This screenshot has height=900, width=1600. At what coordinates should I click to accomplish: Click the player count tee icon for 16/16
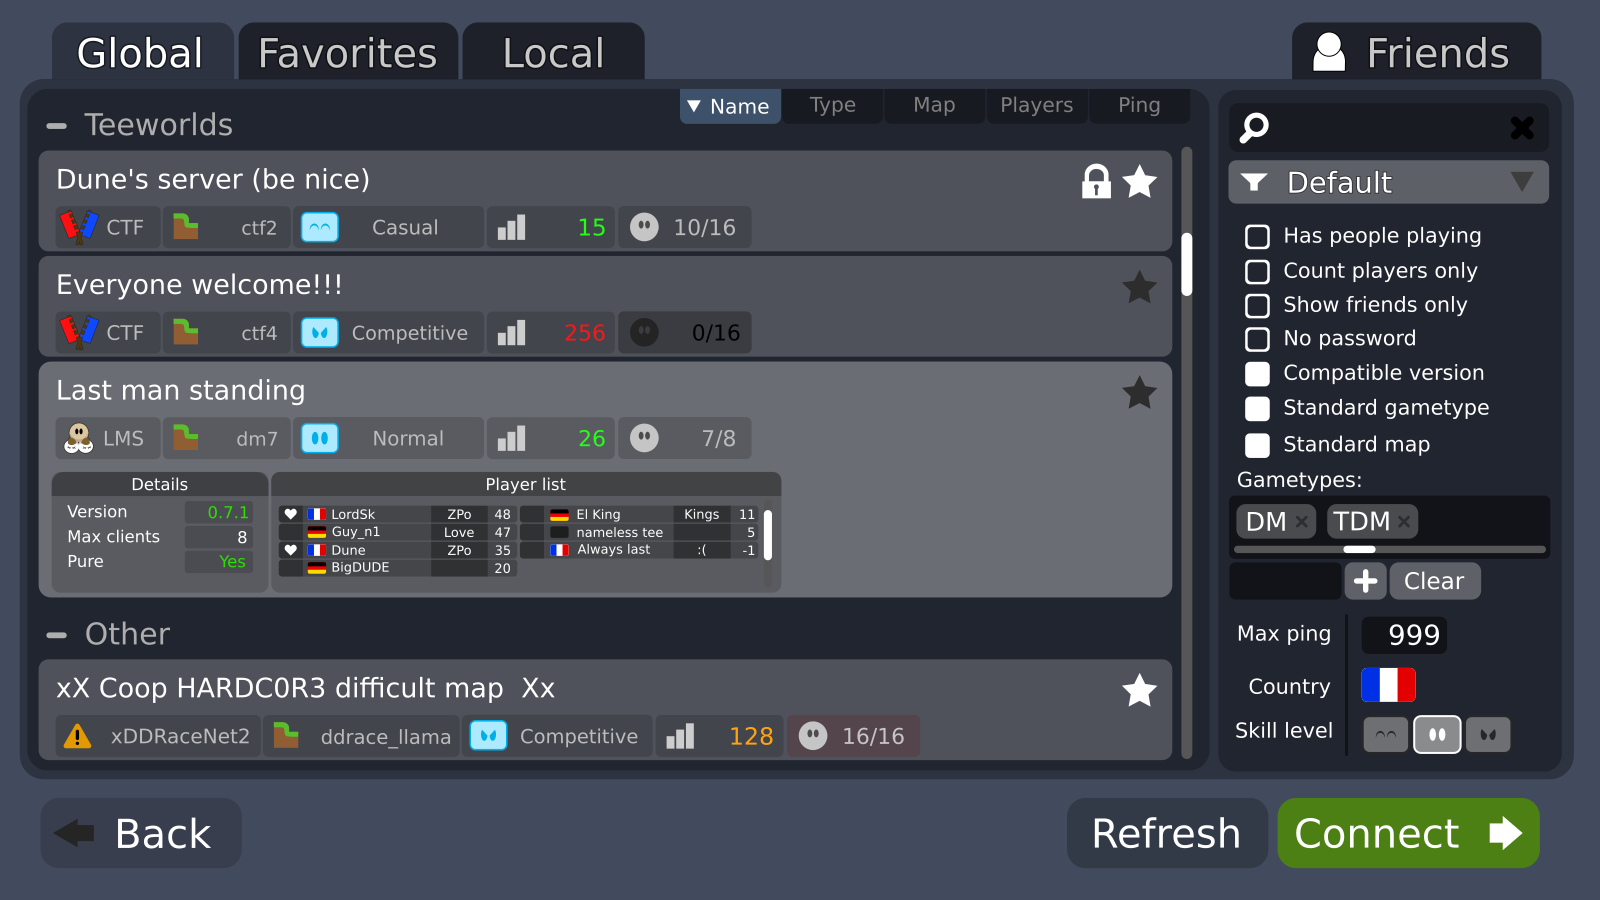pos(813,736)
